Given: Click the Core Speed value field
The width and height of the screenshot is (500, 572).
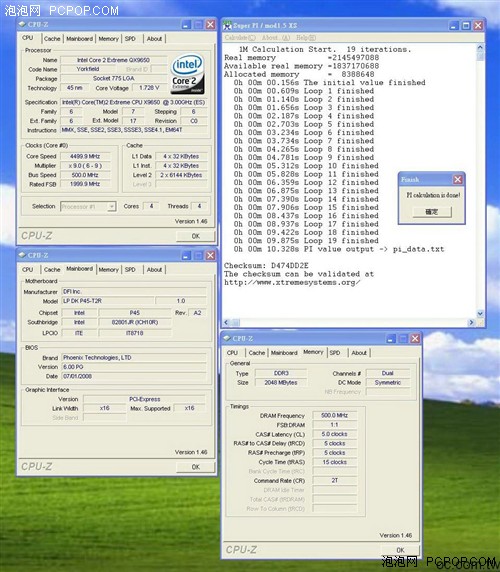Looking at the screenshot, I should click(85, 156).
